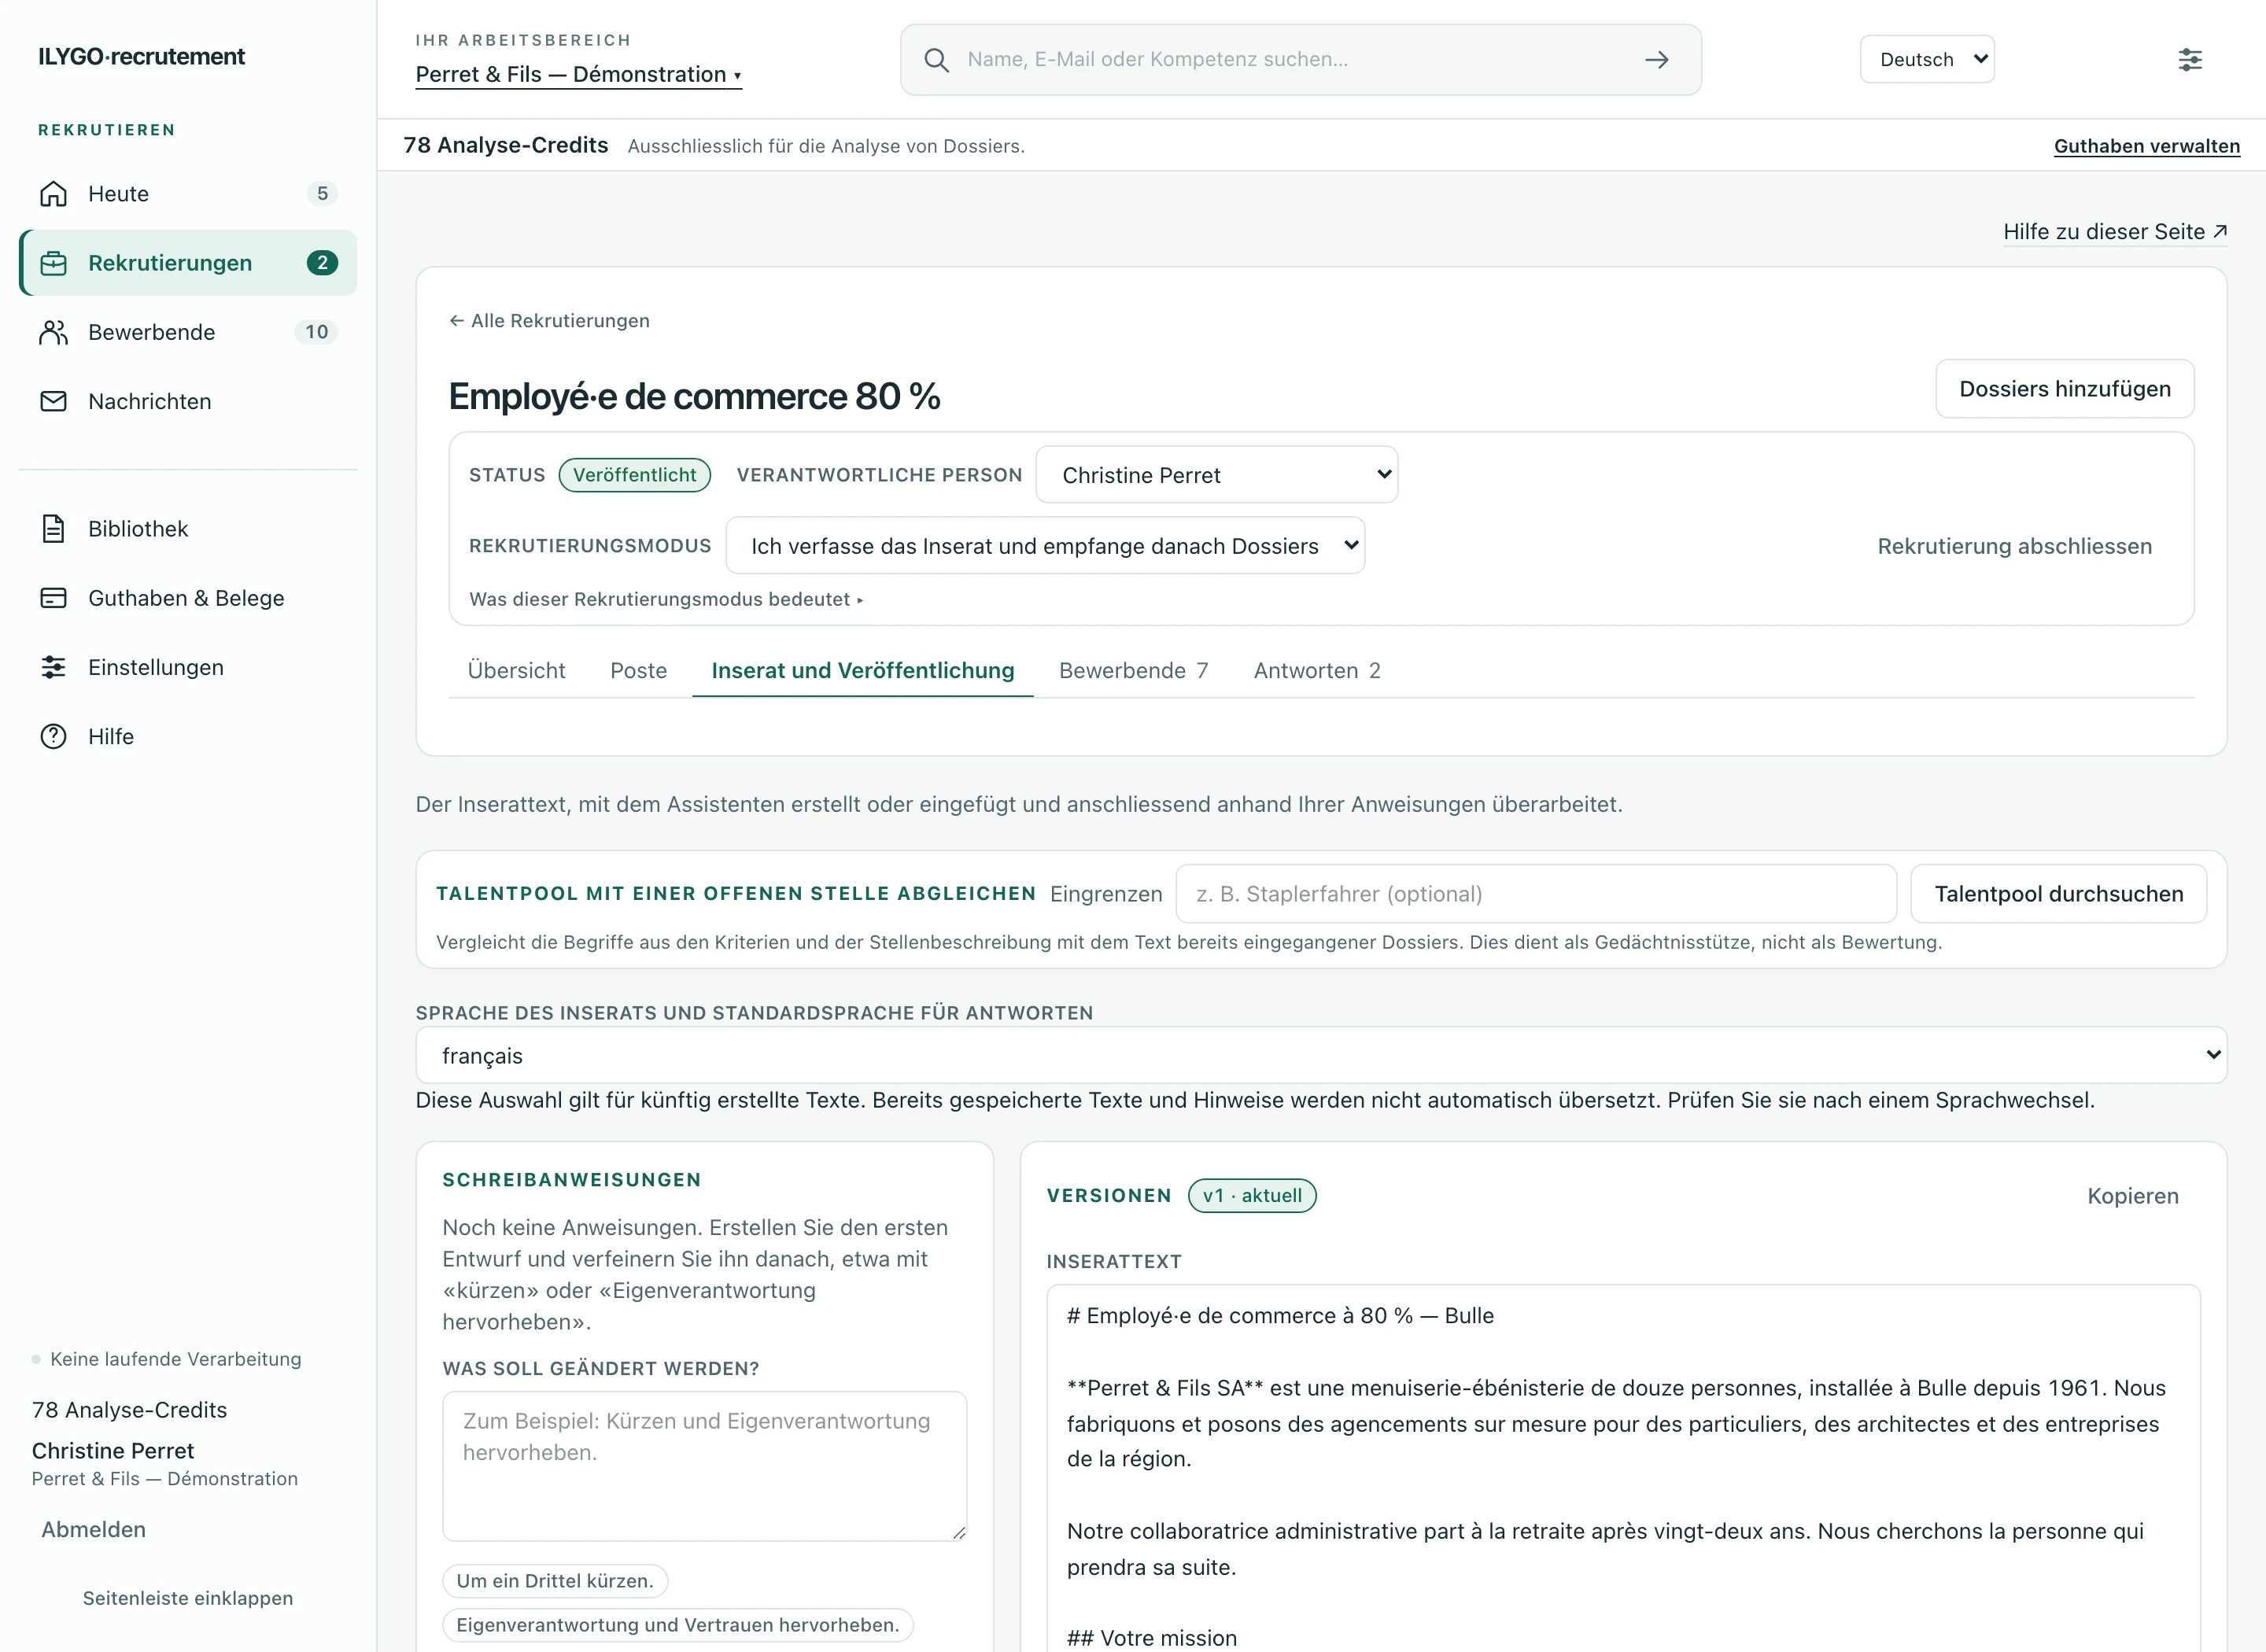Switch to the Bewerbende 7 tab
The height and width of the screenshot is (1652, 2266).
[1133, 671]
